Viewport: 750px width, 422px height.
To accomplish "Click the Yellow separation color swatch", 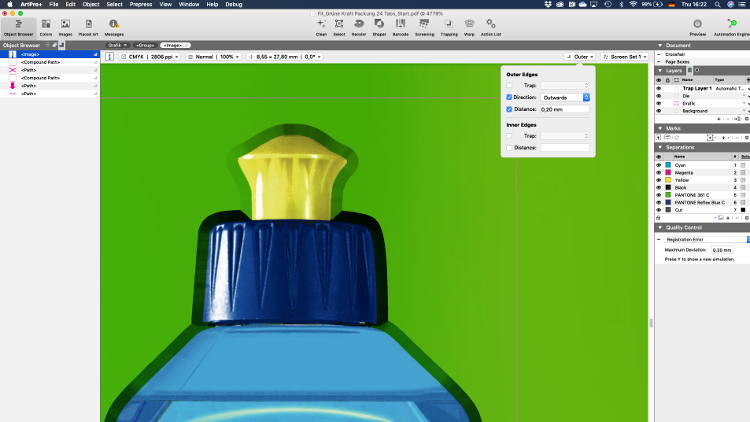I will (x=668, y=180).
